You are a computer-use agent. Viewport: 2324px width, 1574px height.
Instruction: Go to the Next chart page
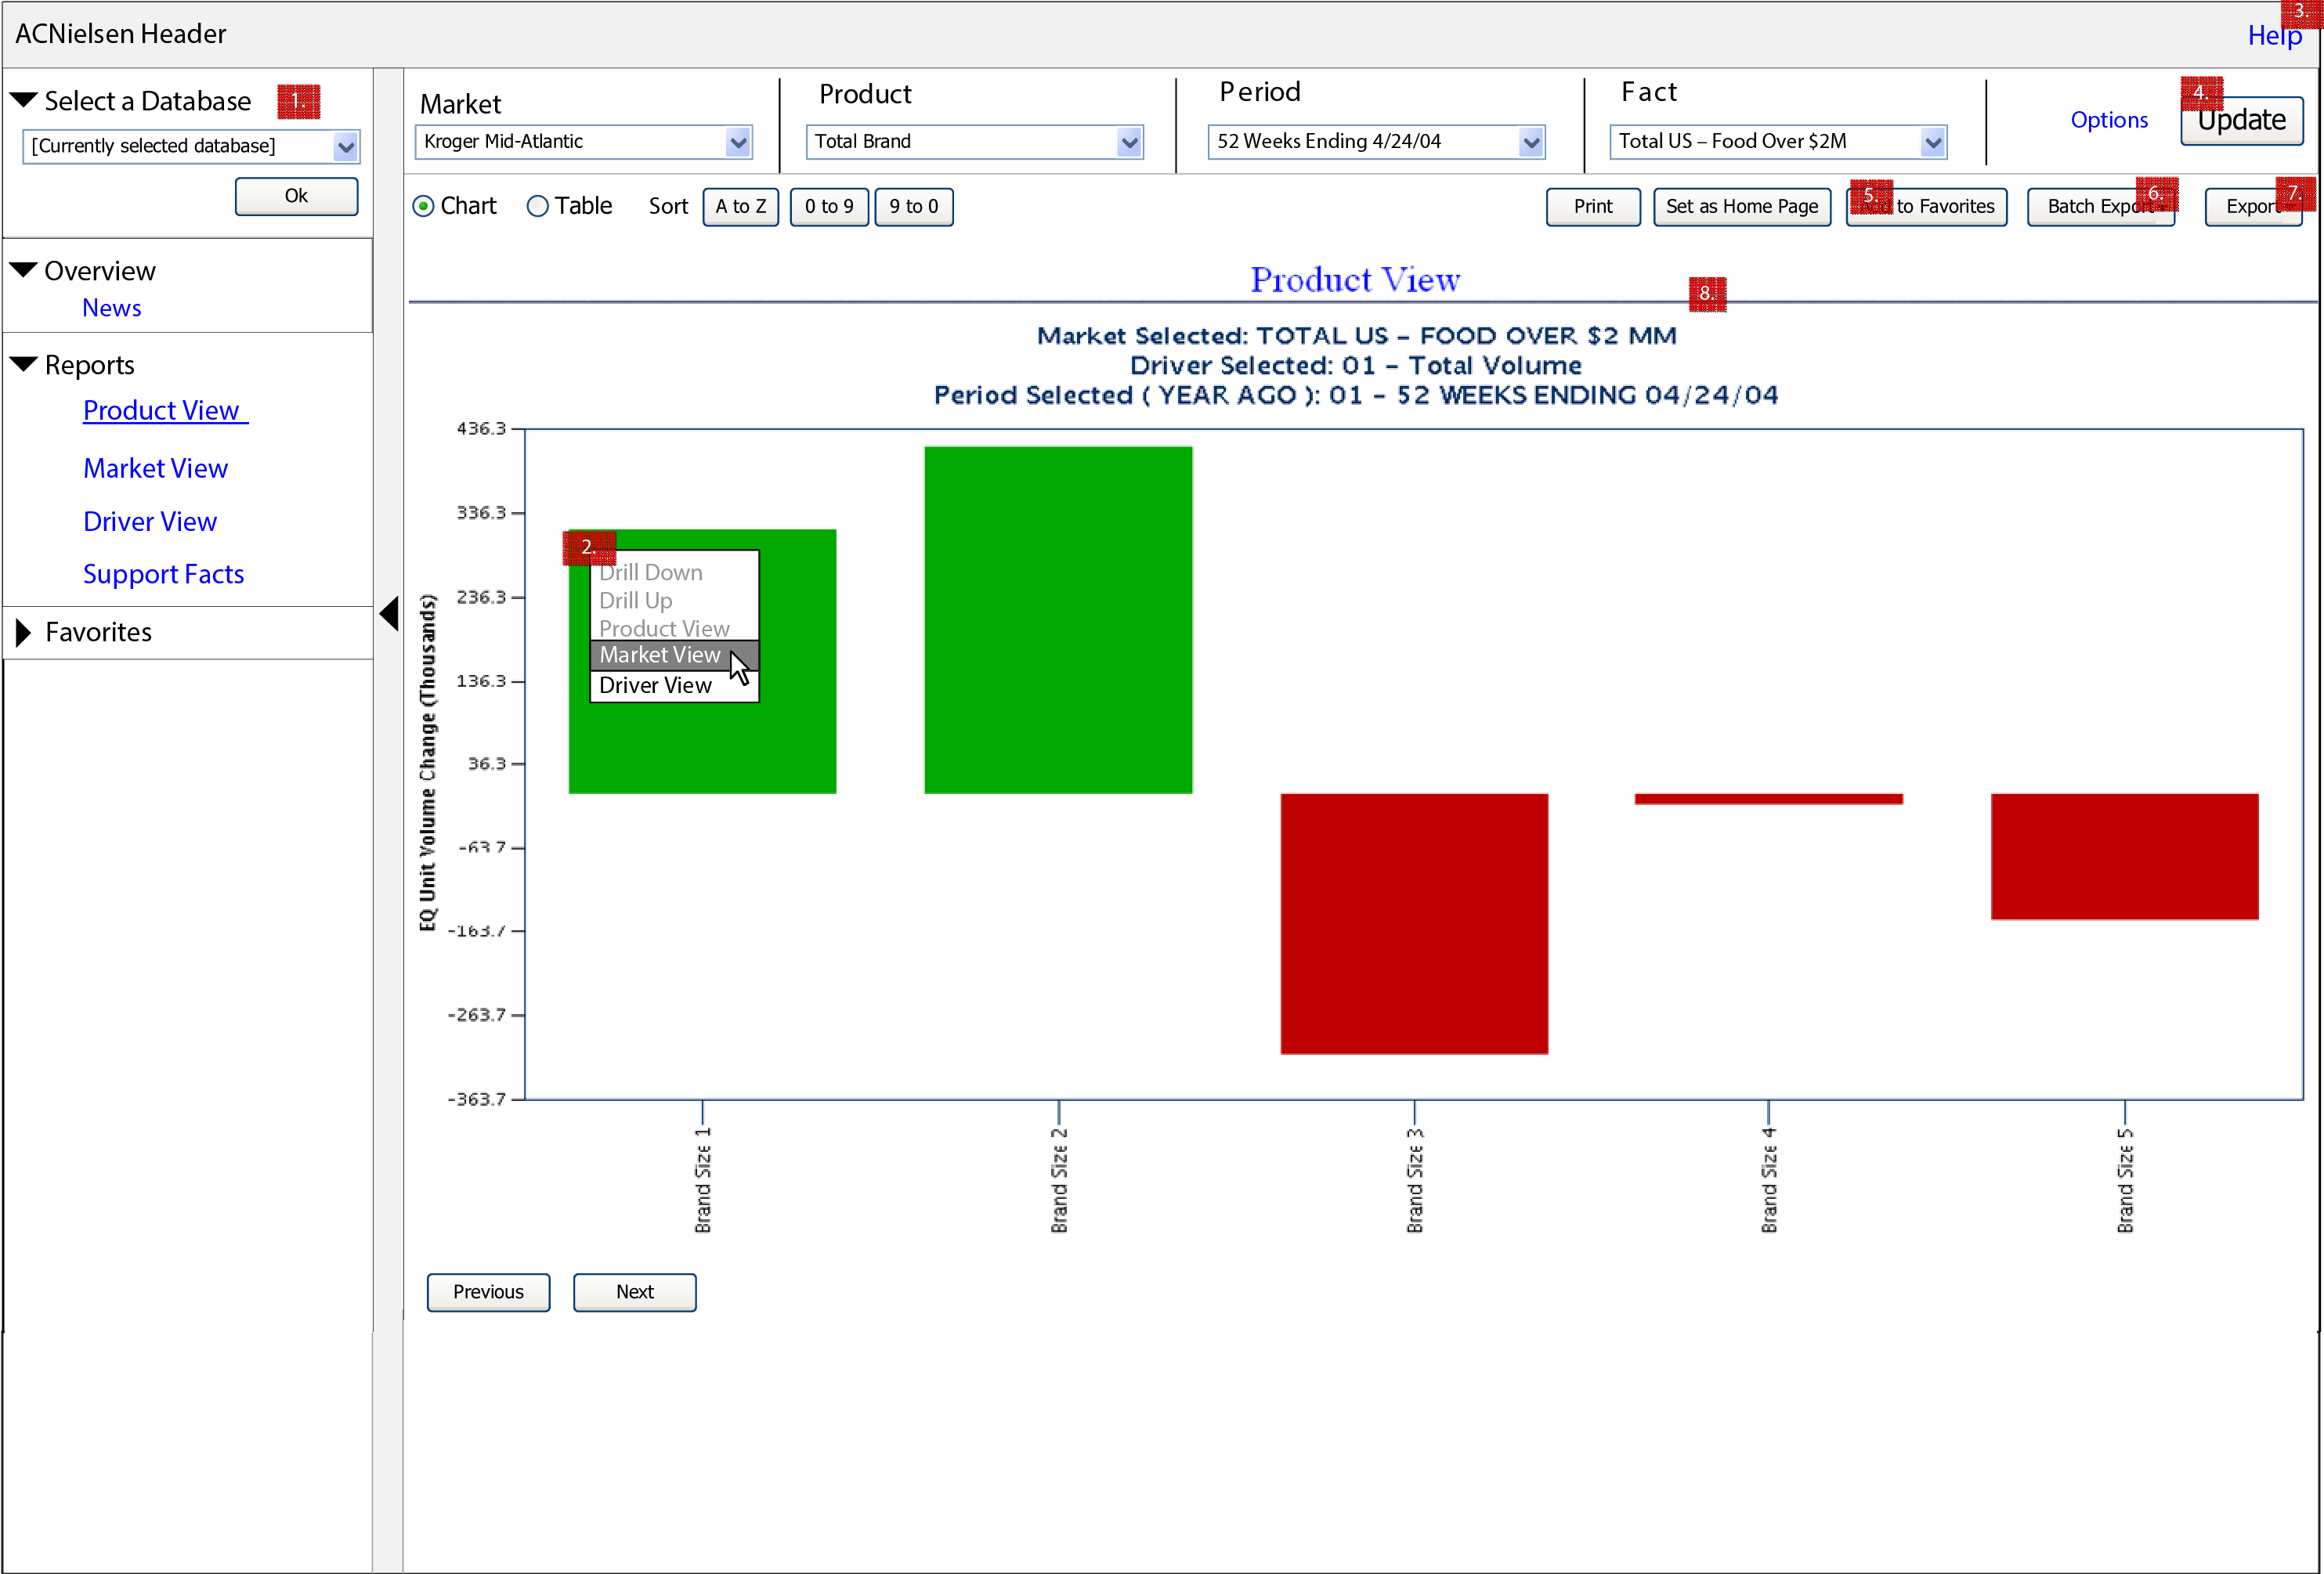pos(635,1292)
